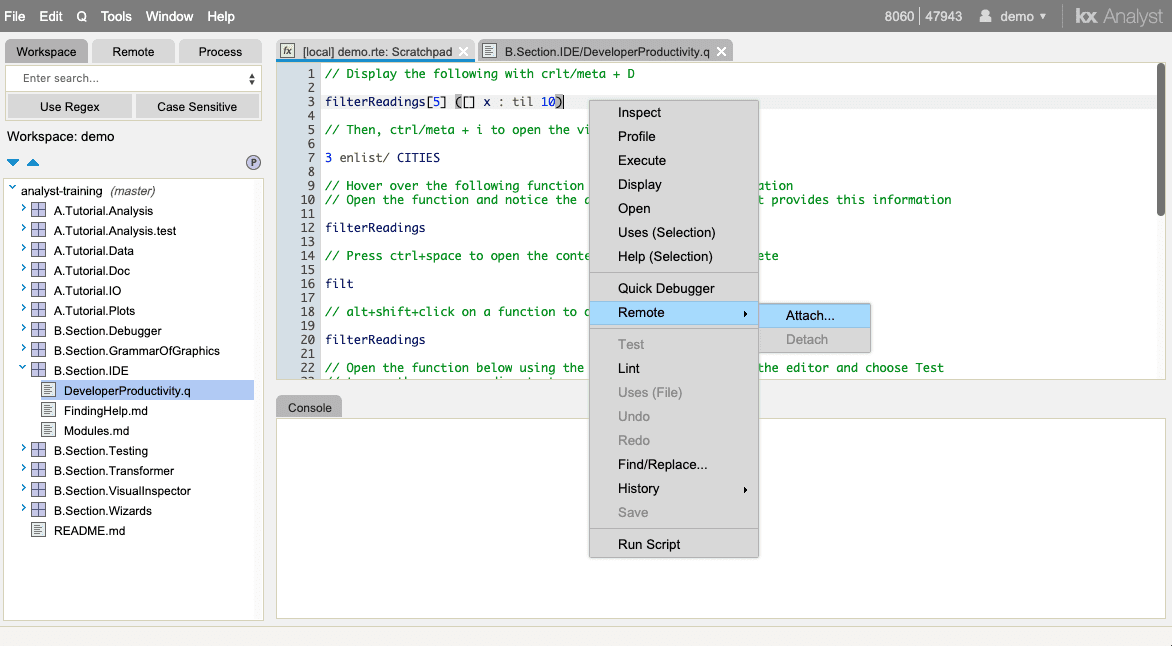
Task: Click the KX Analyst logo
Action: click(x=1119, y=16)
